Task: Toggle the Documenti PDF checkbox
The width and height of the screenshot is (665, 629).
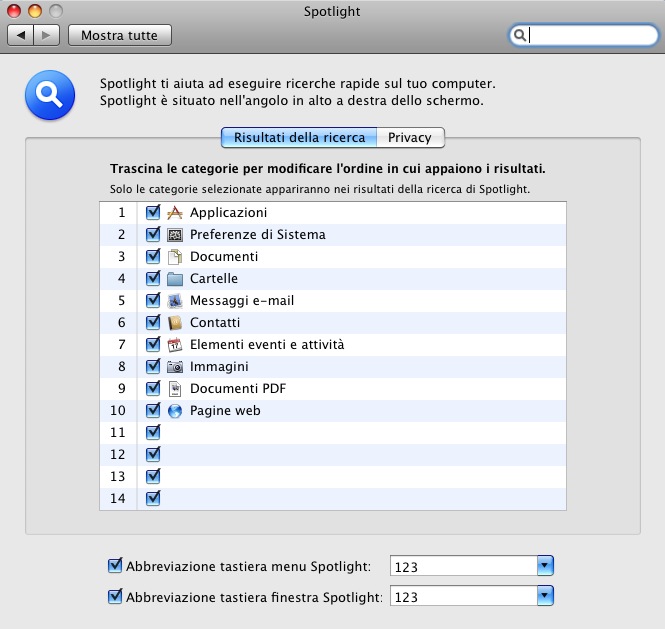Action: pos(153,389)
